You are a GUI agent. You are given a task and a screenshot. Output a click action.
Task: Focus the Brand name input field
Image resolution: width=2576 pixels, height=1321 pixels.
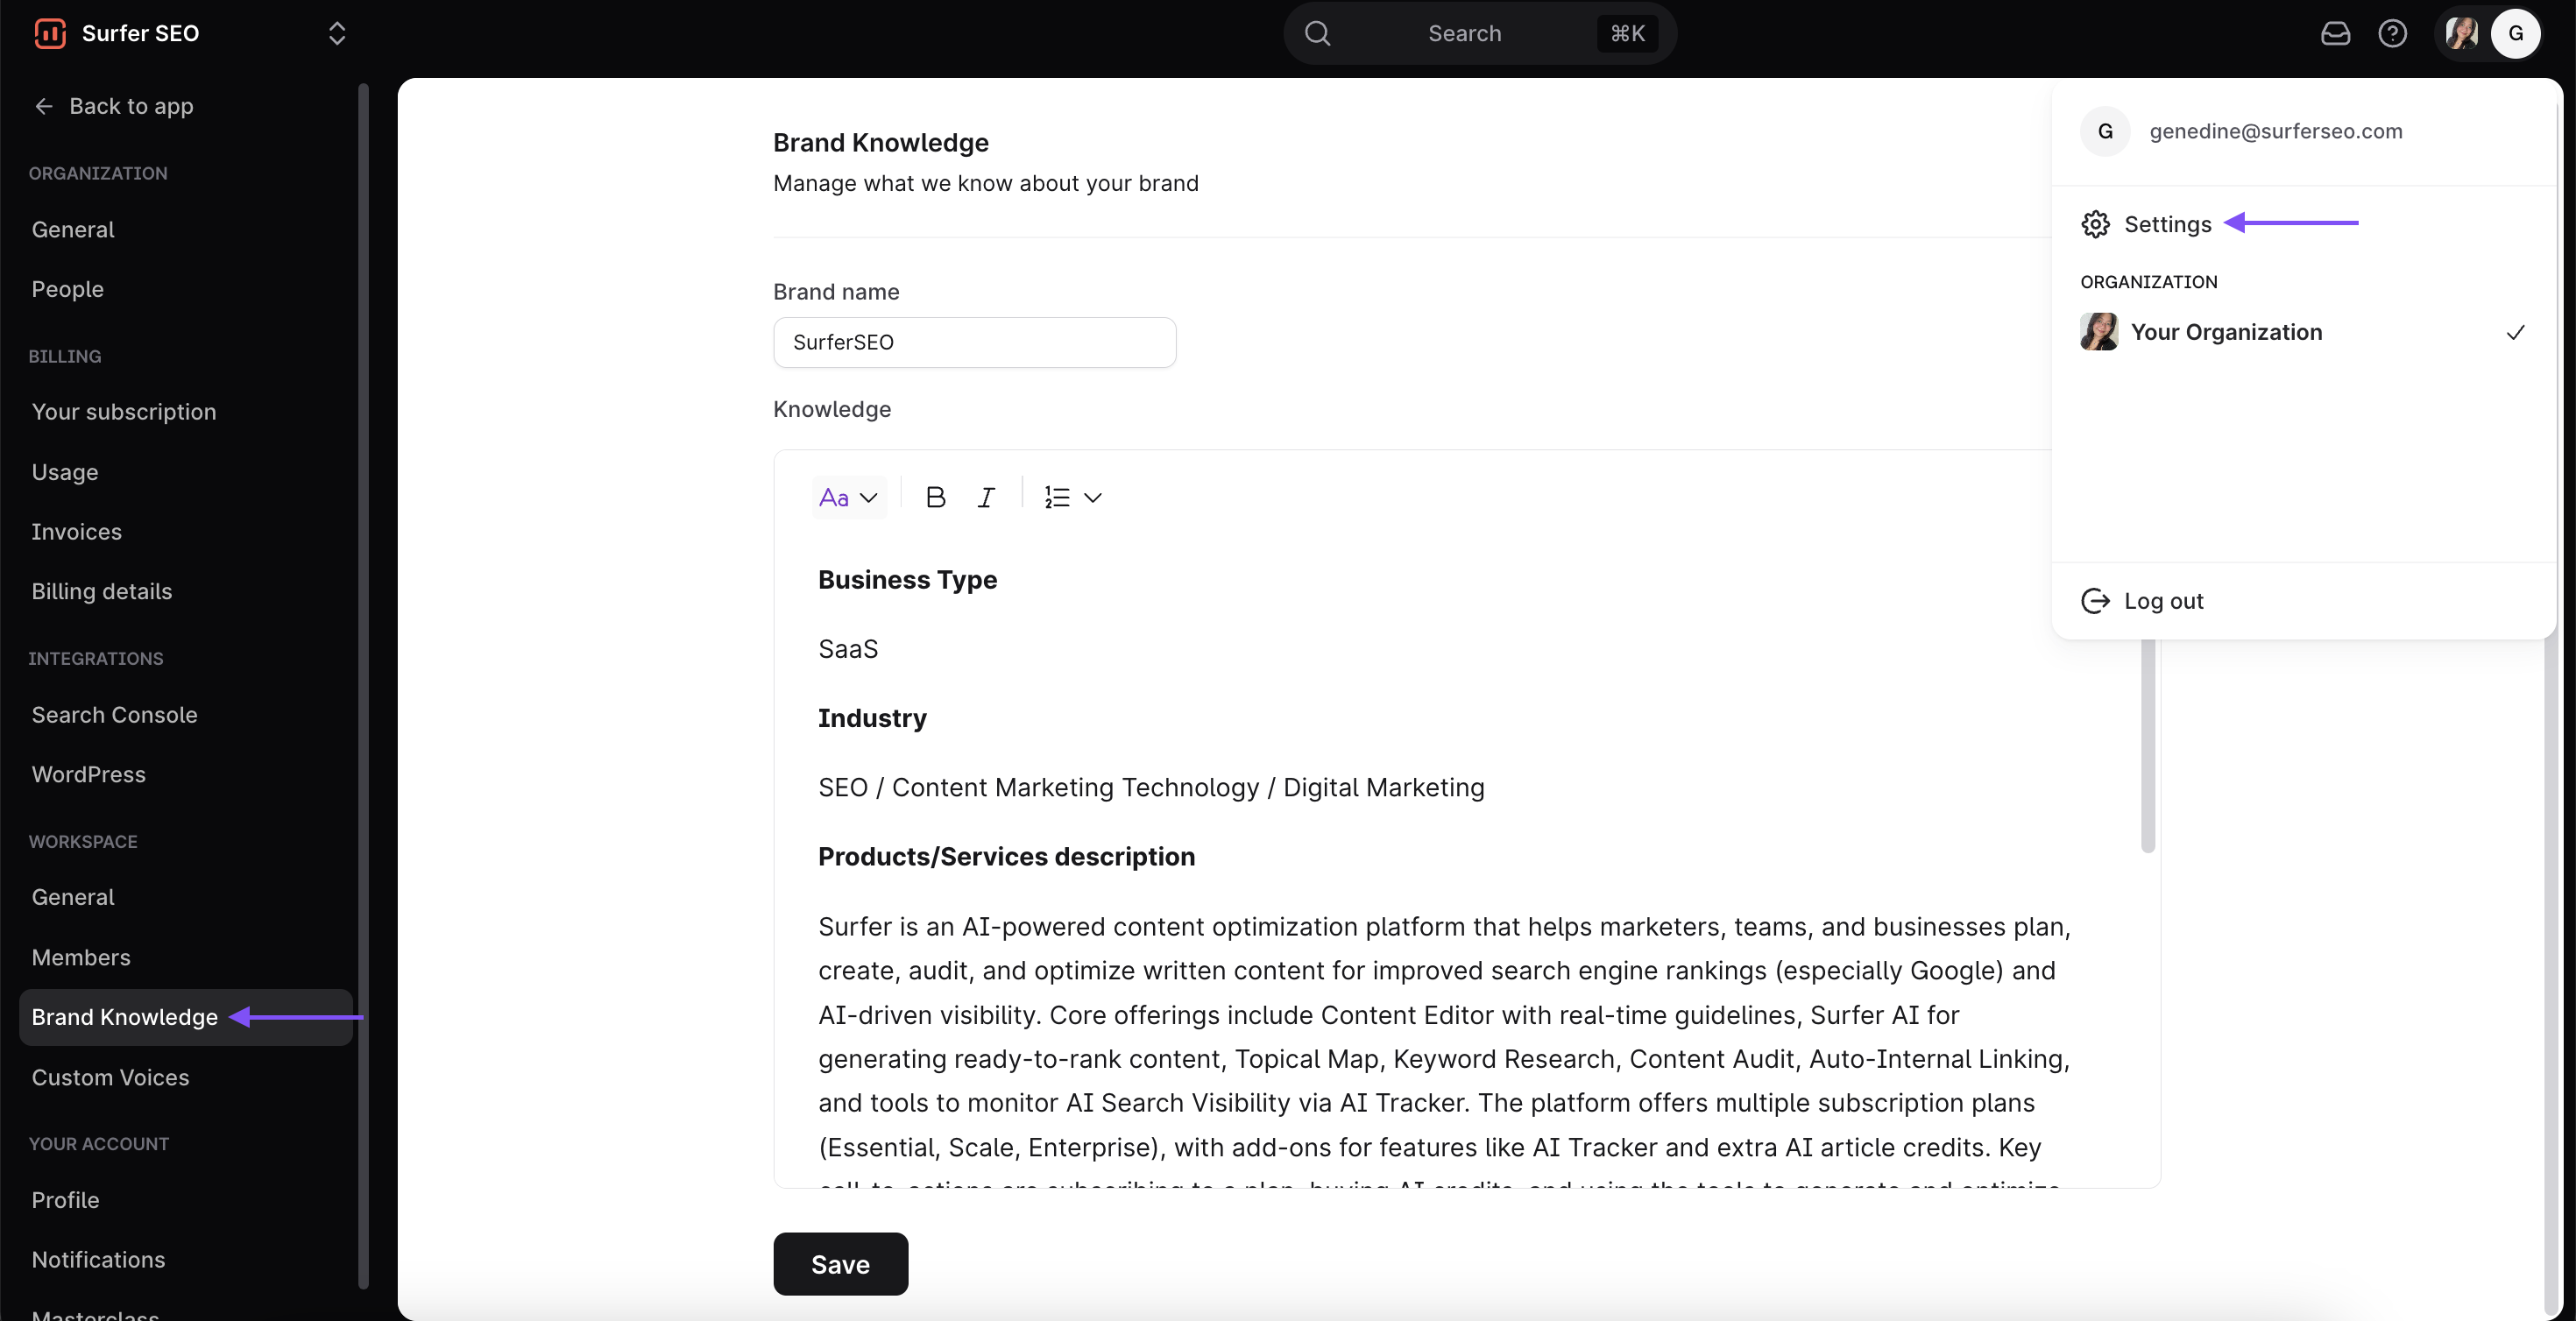974,342
